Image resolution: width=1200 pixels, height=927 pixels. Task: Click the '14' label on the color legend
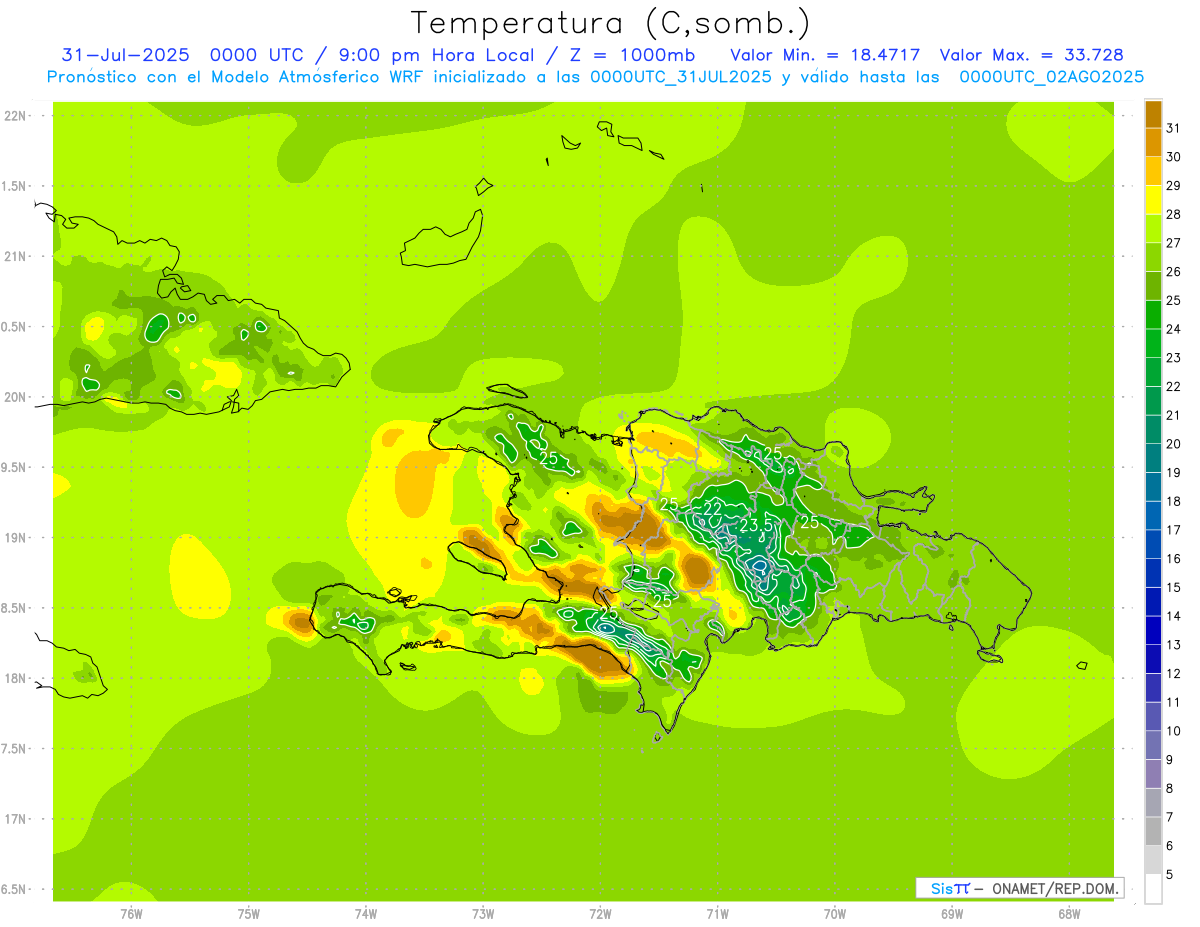coord(1174,616)
